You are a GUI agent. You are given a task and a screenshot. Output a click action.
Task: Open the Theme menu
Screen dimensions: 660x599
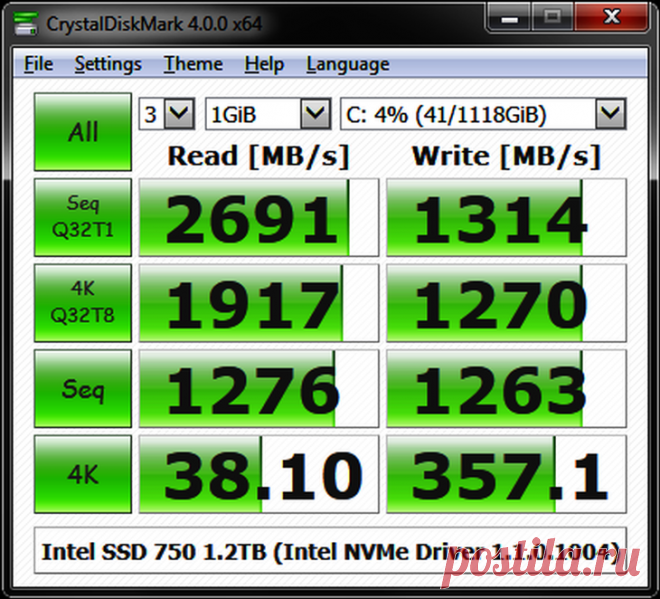[x=193, y=64]
